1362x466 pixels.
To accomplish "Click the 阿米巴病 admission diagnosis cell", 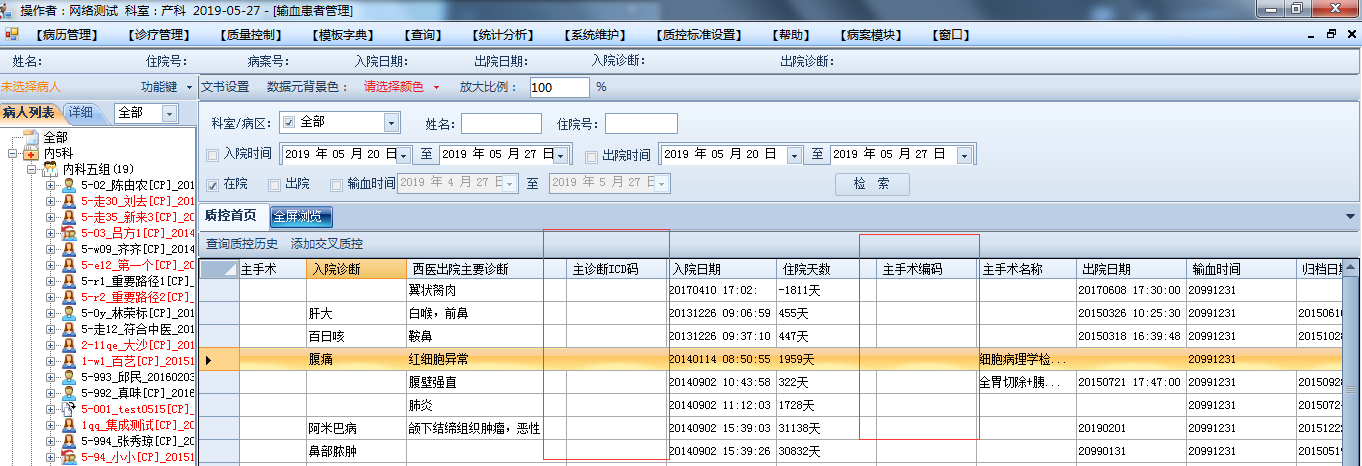I will coord(355,428).
